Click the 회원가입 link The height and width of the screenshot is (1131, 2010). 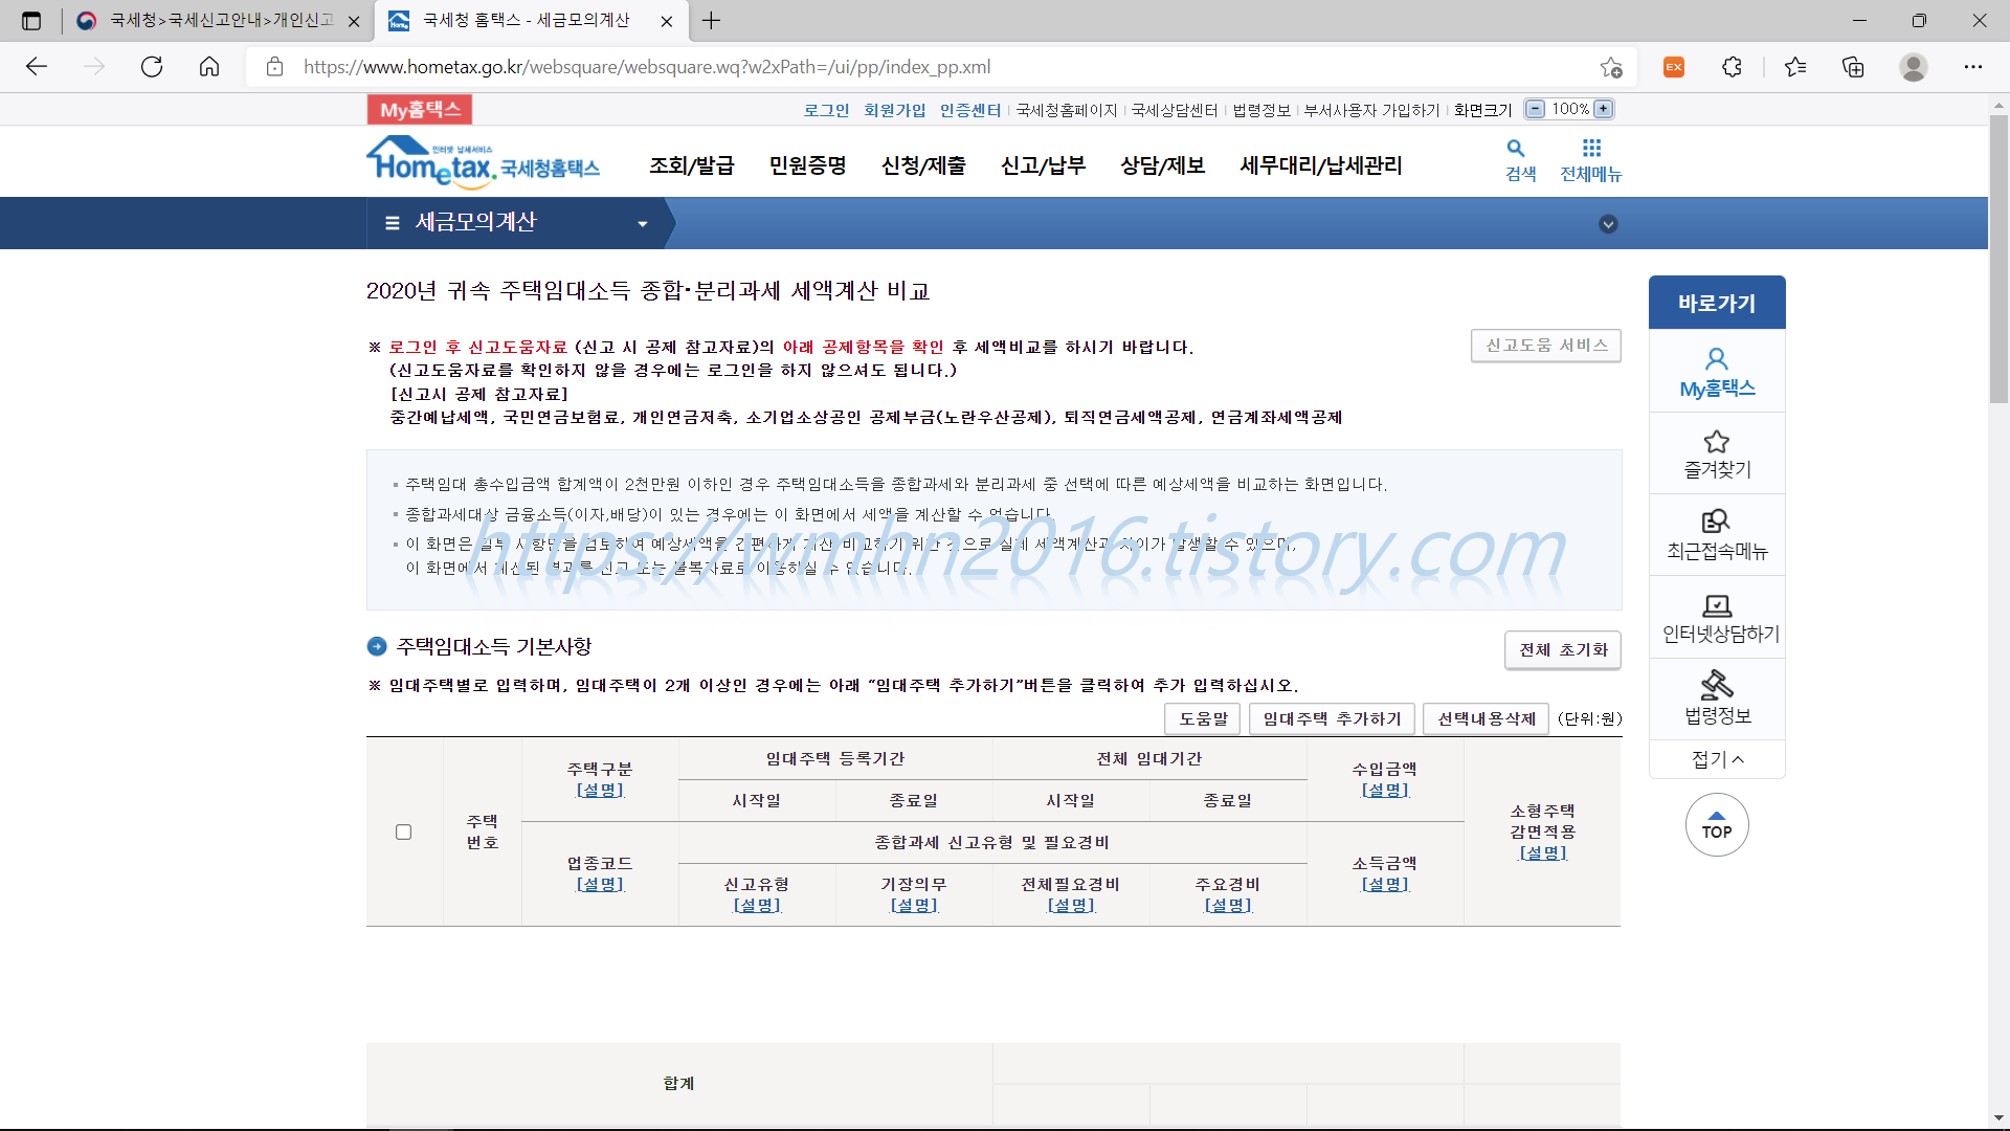895,110
